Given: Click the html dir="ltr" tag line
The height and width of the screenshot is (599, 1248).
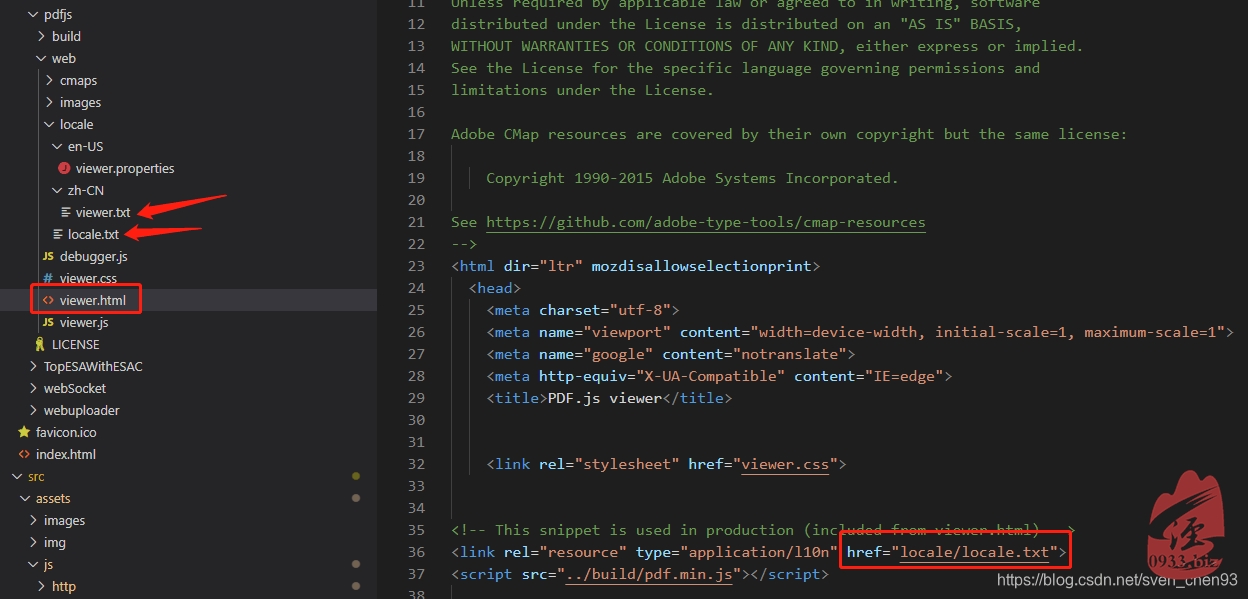Looking at the screenshot, I should [635, 266].
